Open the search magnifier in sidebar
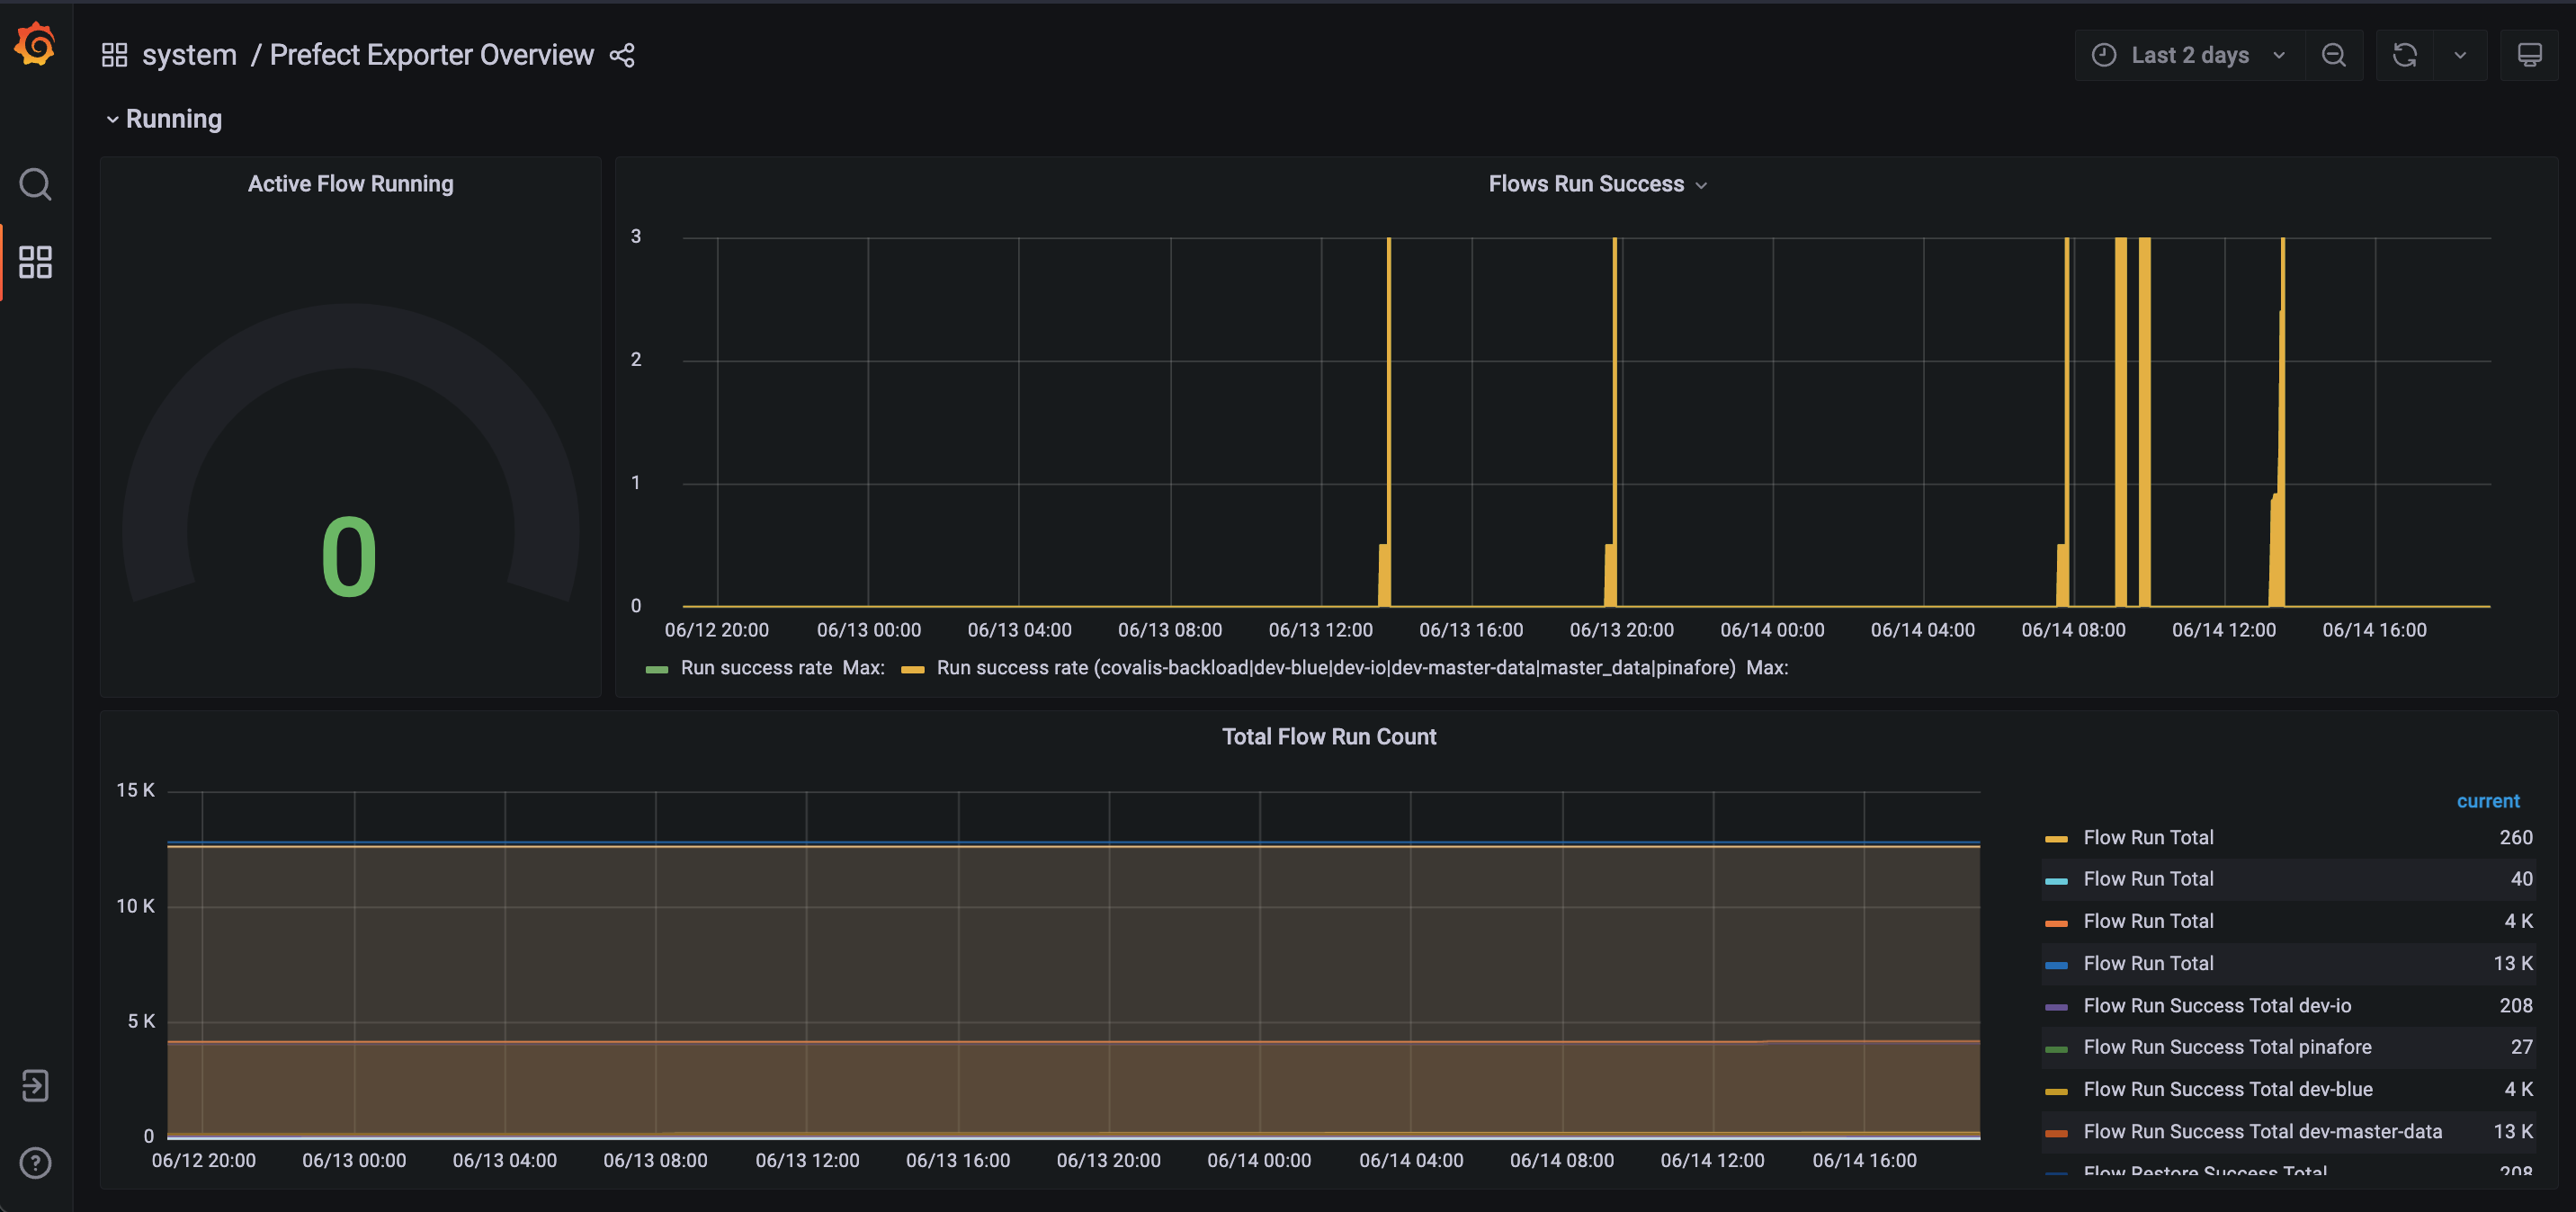Image resolution: width=2576 pixels, height=1212 pixels. (x=35, y=184)
